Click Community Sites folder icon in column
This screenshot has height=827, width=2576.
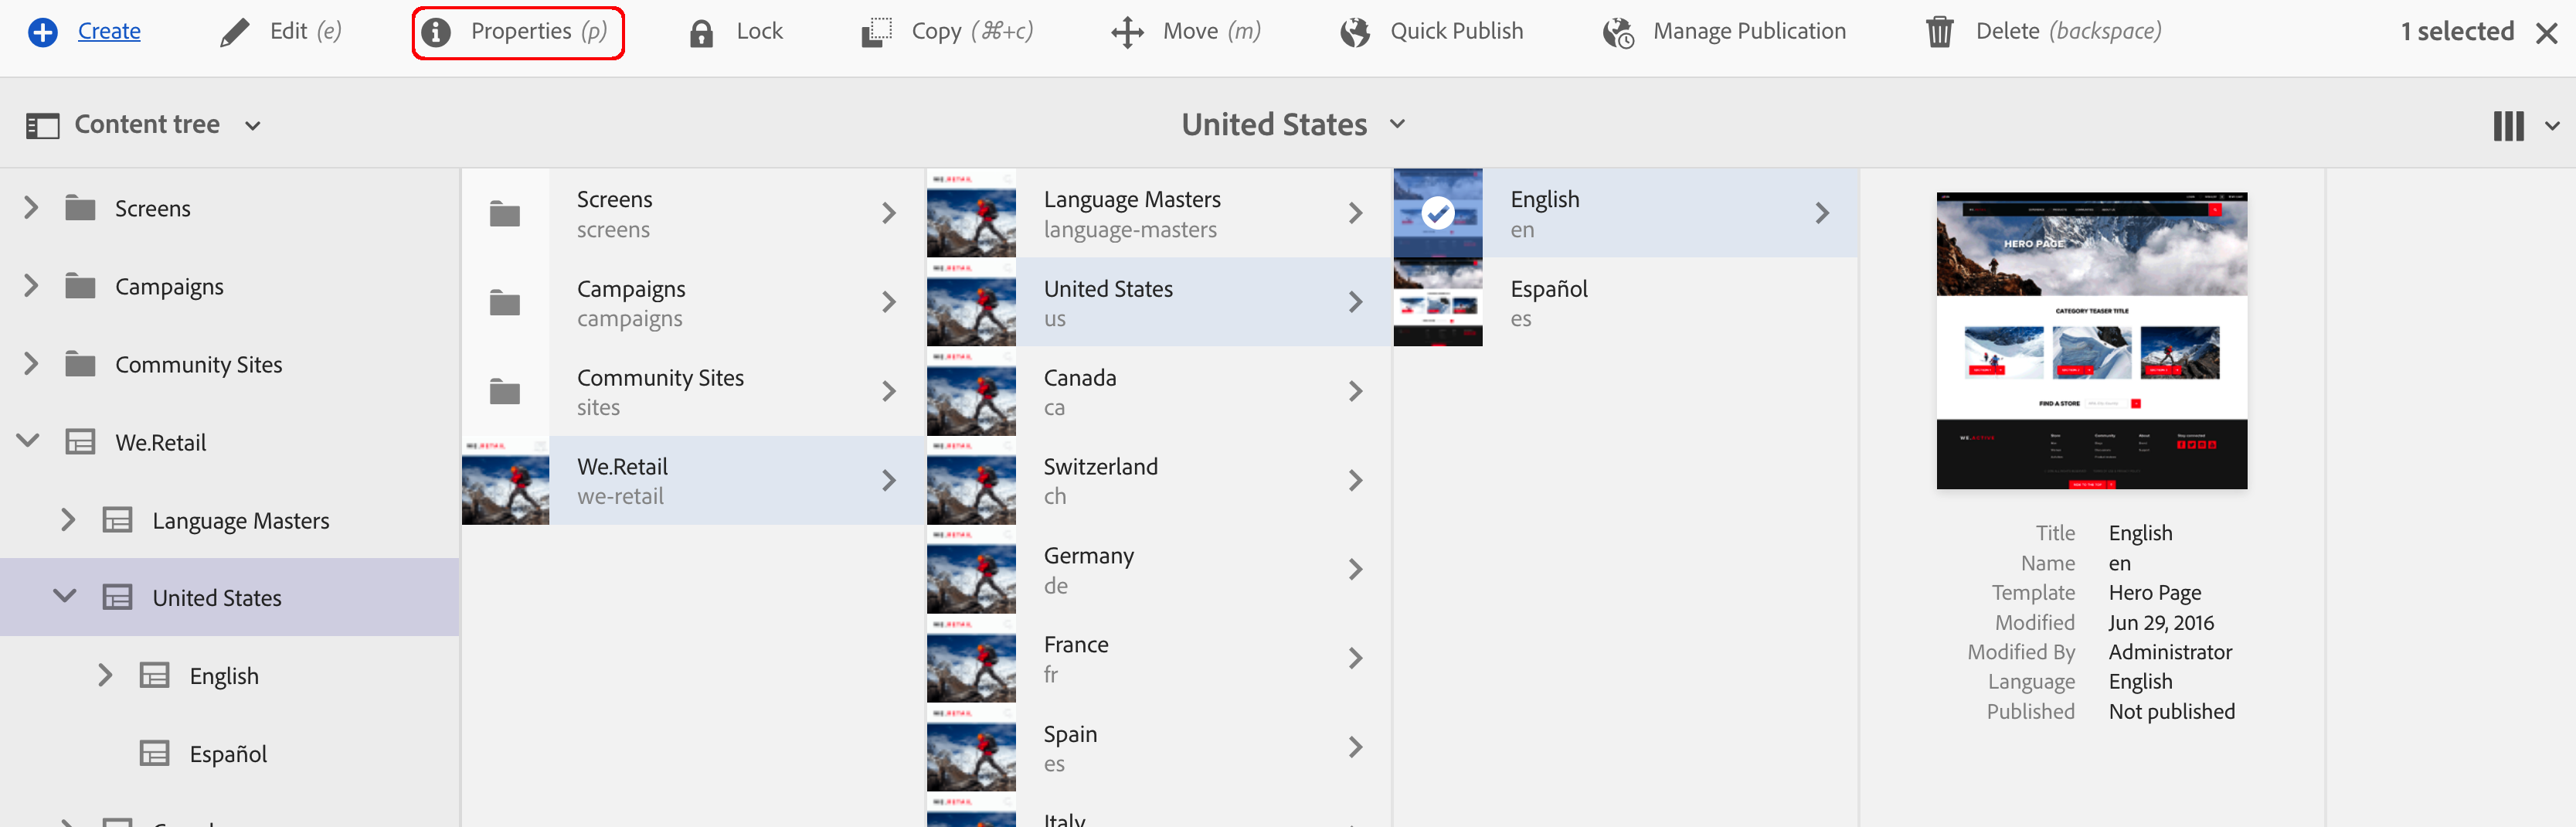point(505,391)
